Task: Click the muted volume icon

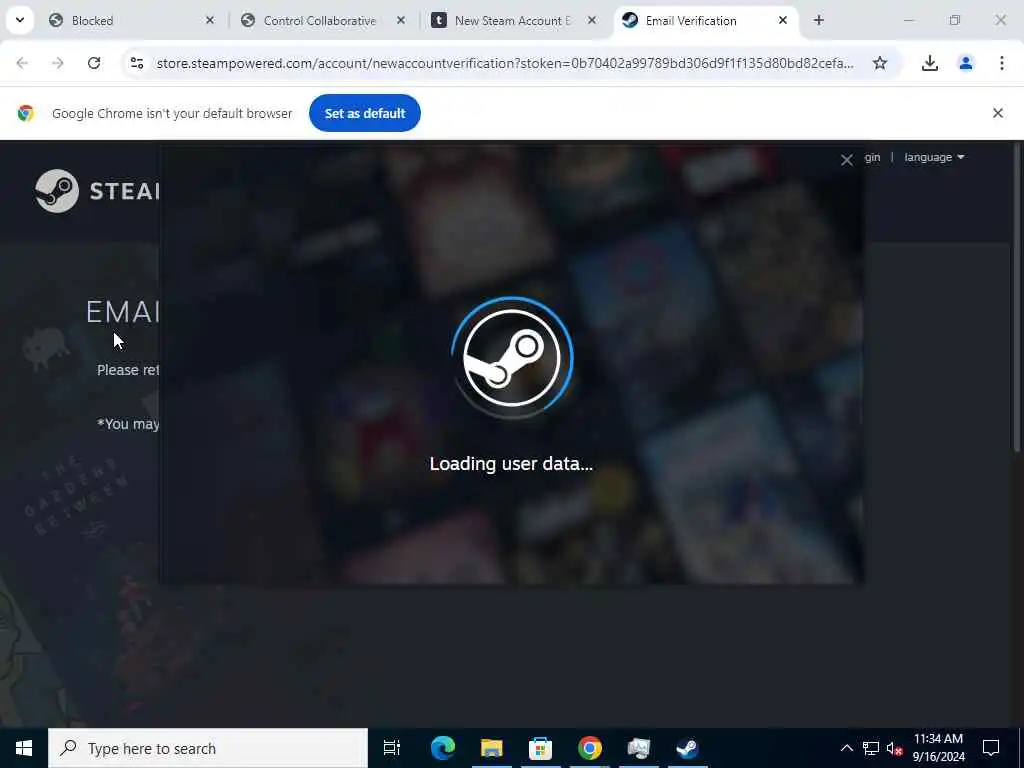Action: (894, 748)
